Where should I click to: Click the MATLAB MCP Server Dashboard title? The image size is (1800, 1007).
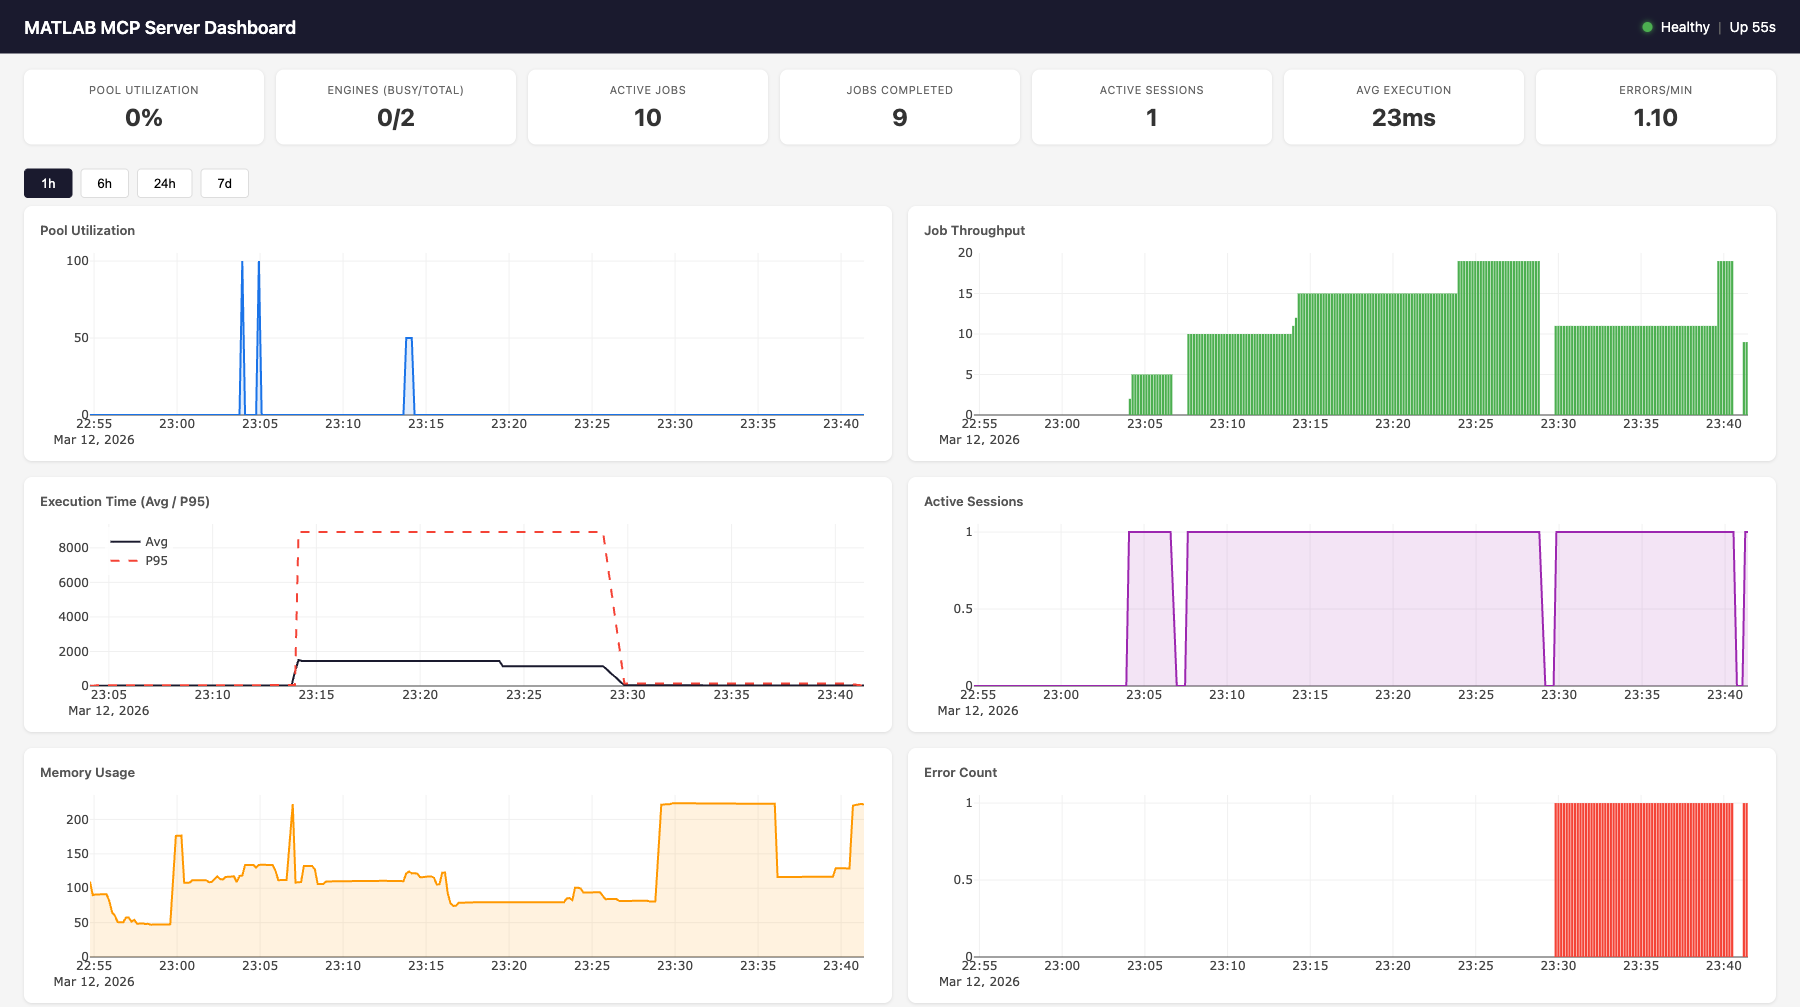click(x=160, y=27)
